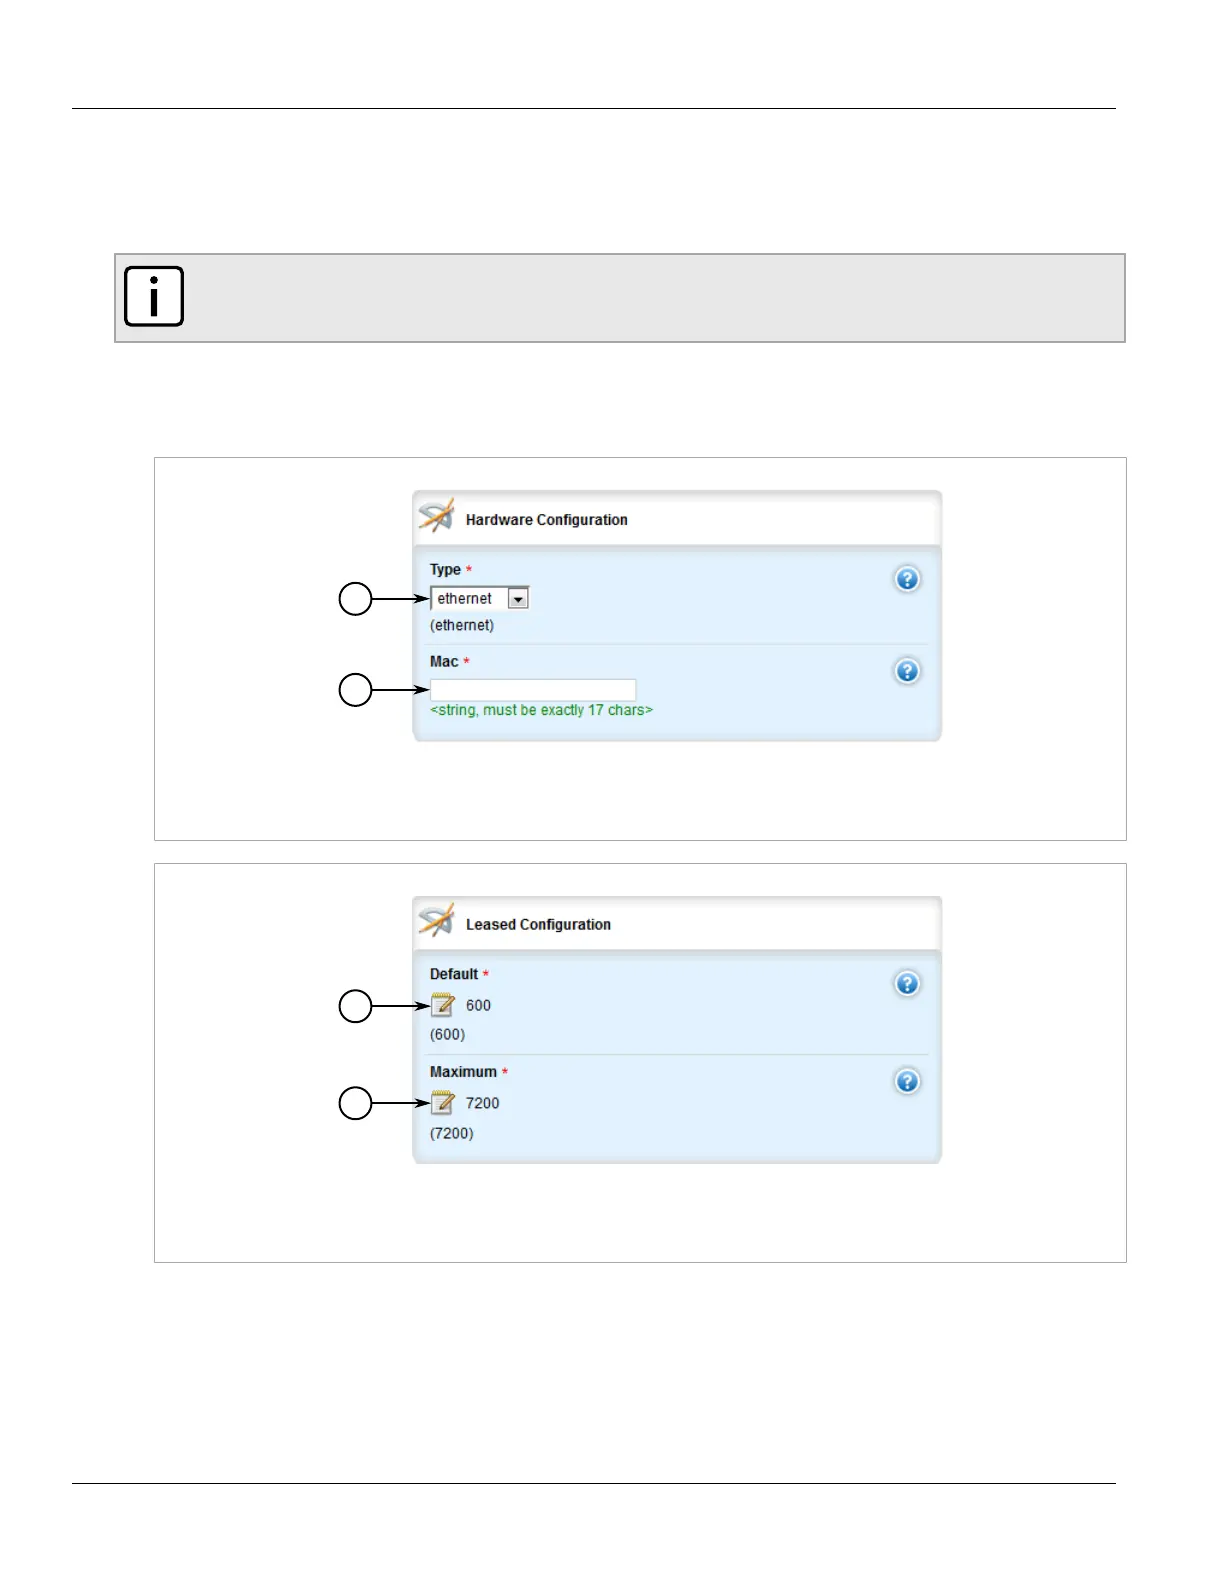Click the callout circle pointing to Type

[x=355, y=599]
